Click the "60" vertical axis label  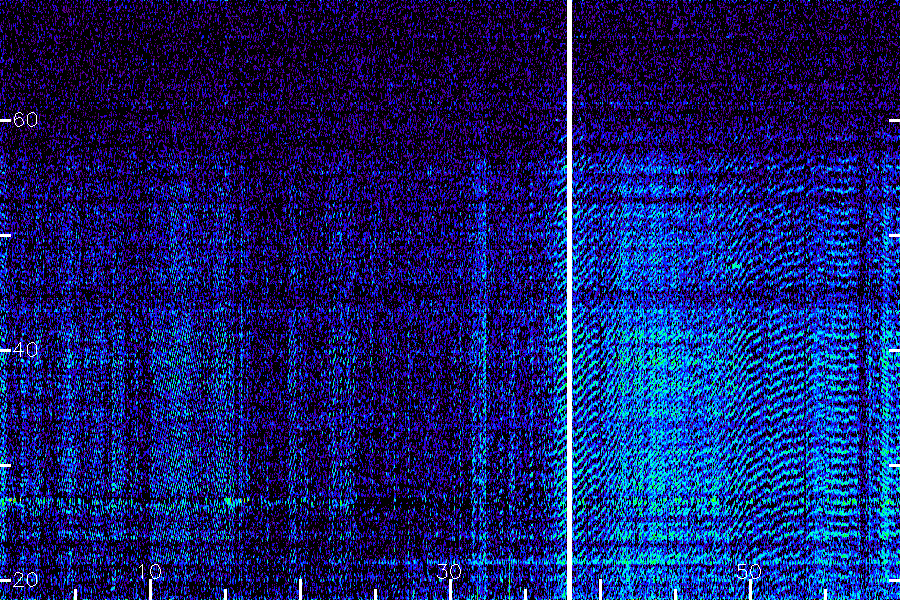pyautogui.click(x=25, y=120)
